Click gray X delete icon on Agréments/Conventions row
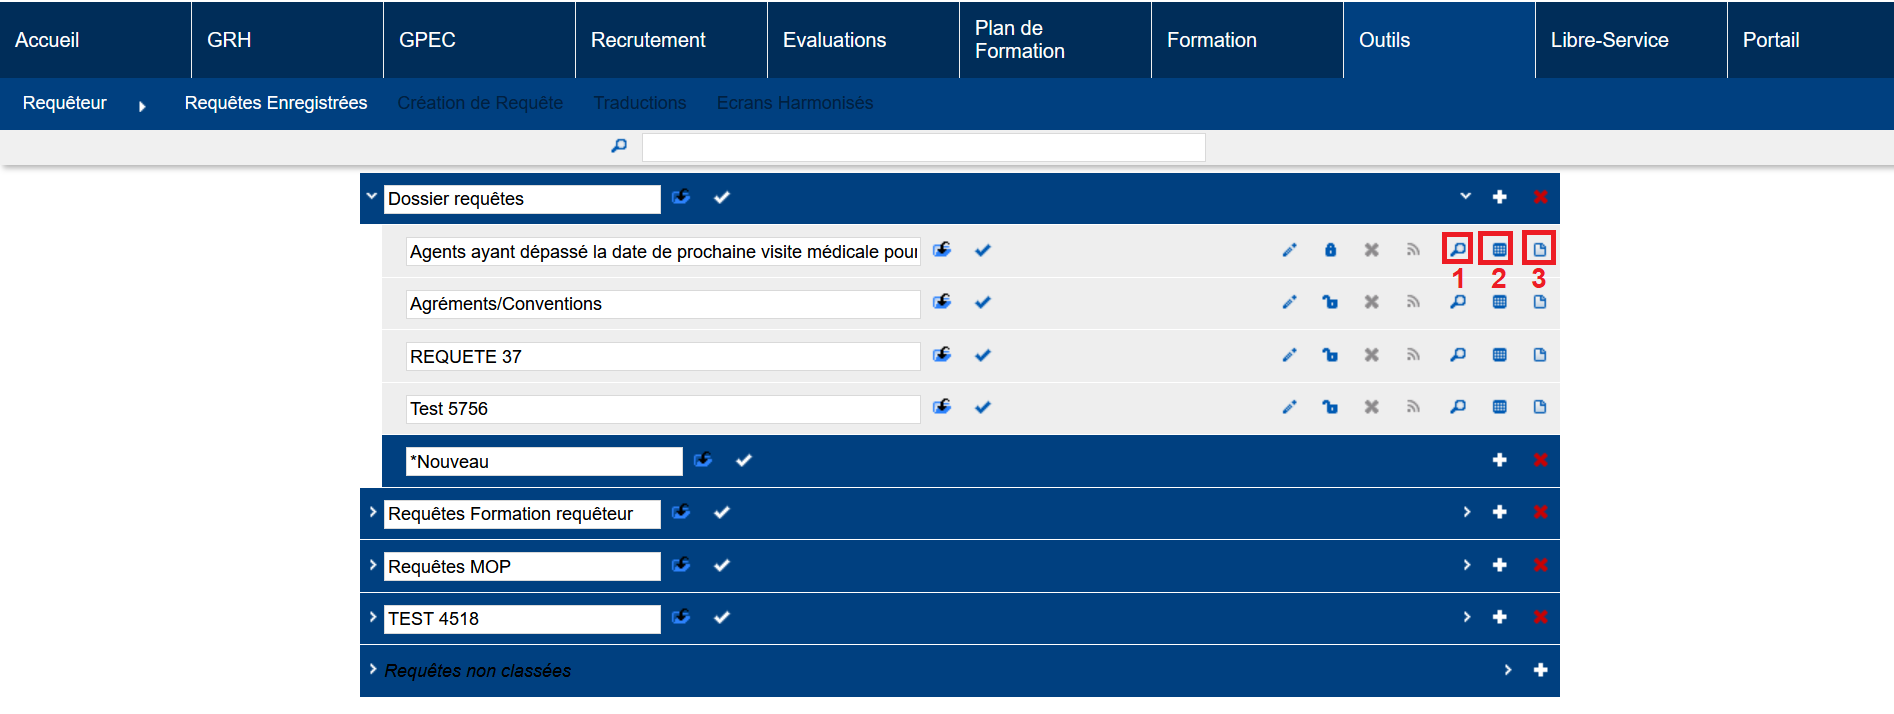 [1371, 302]
